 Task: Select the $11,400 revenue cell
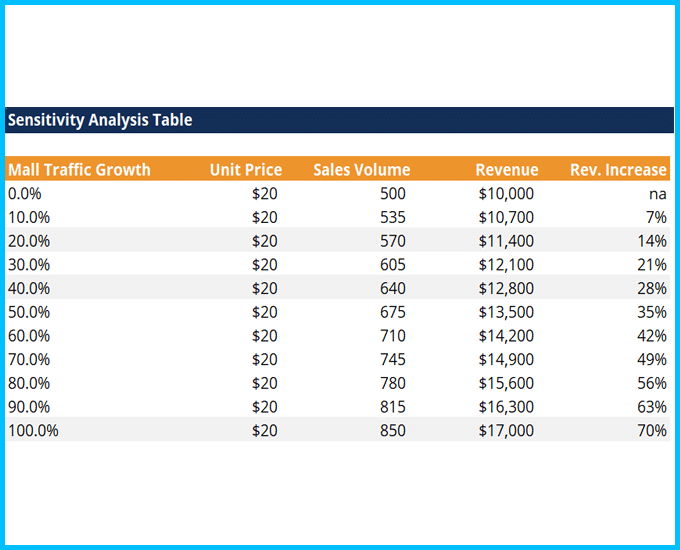(x=506, y=241)
